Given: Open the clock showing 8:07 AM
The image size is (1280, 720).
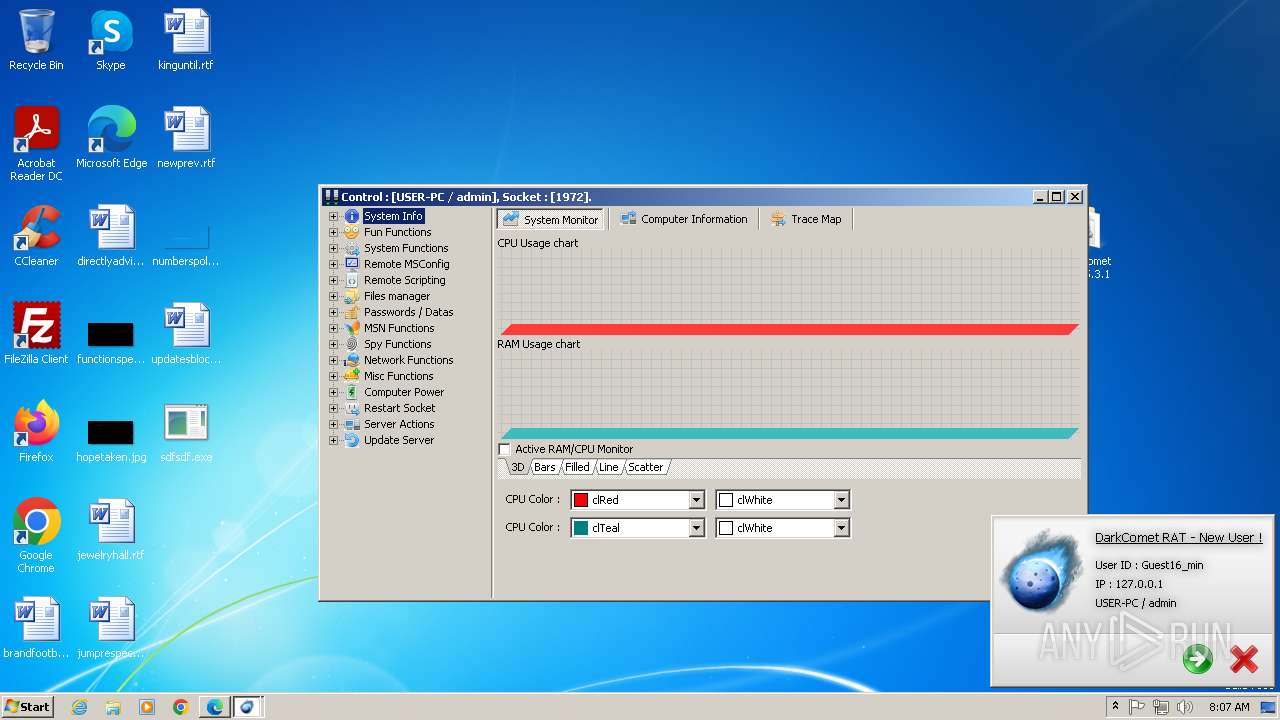Looking at the screenshot, I should point(1229,707).
